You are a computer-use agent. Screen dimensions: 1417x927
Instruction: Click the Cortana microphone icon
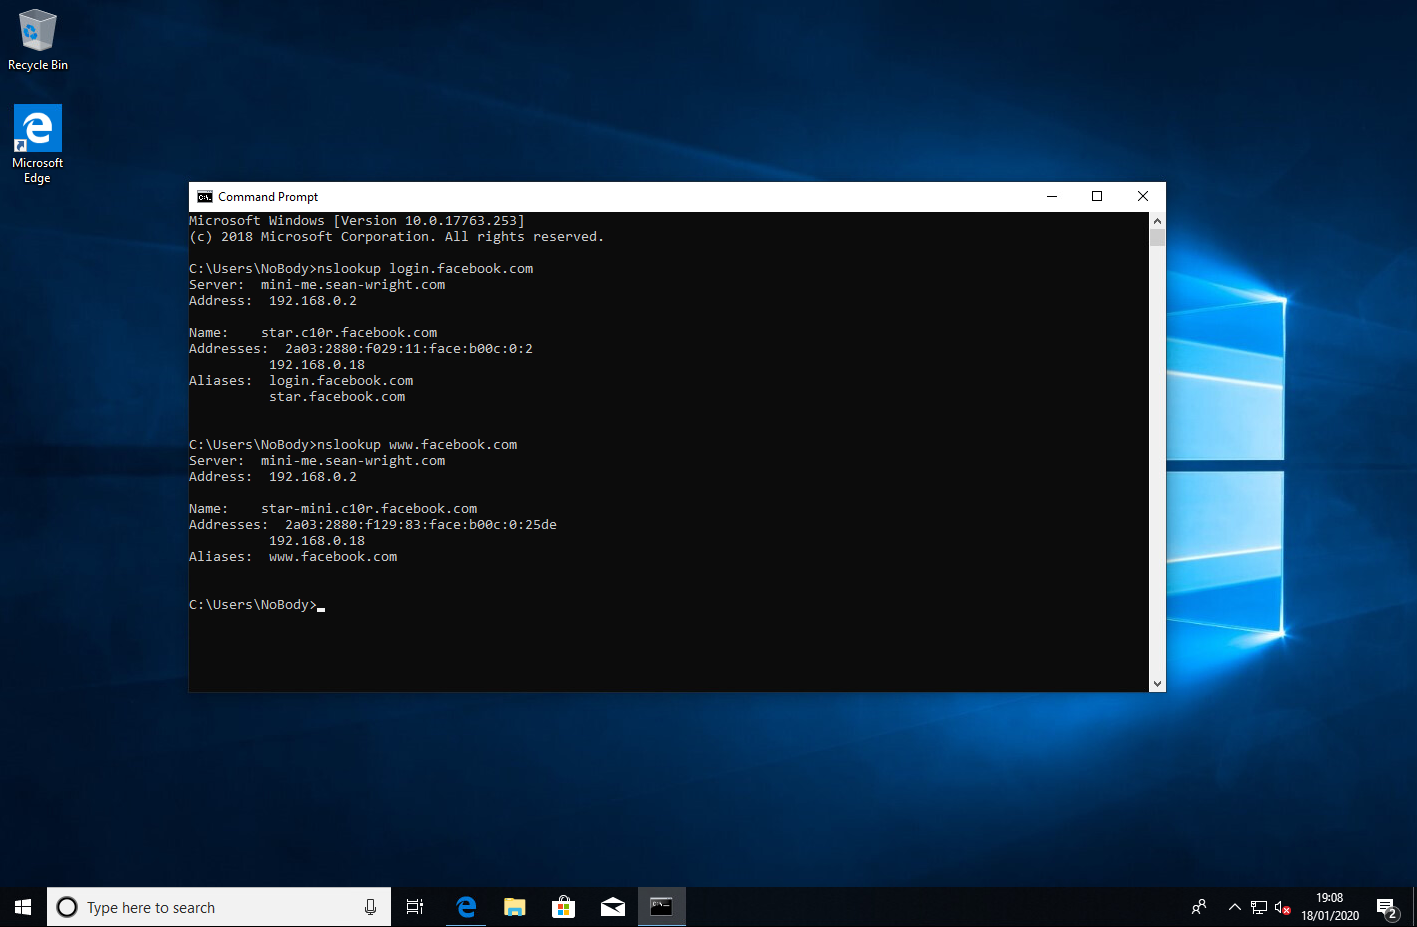coord(370,907)
